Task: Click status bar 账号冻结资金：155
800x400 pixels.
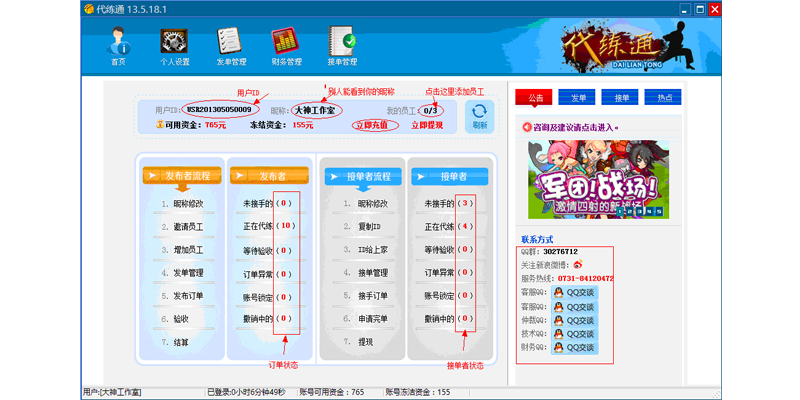Action: pos(418,392)
